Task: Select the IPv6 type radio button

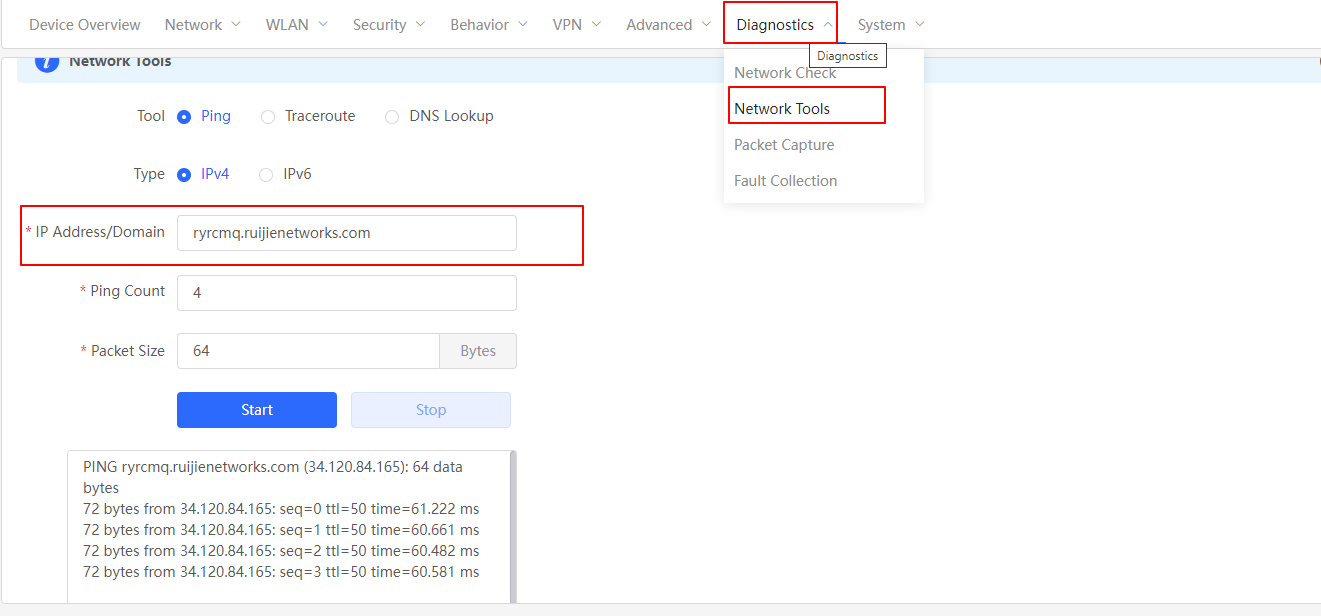Action: pos(266,175)
